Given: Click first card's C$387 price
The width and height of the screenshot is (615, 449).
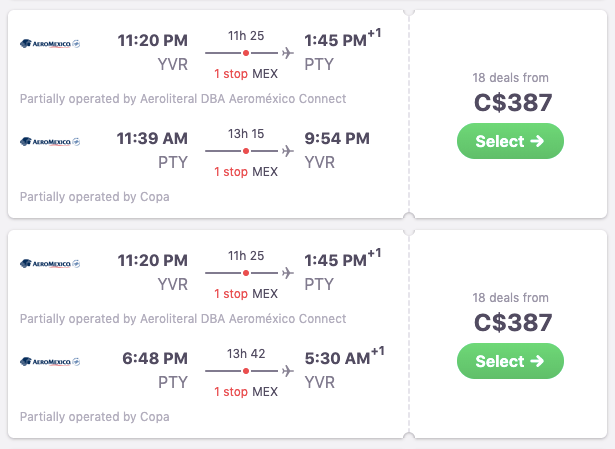Looking at the screenshot, I should click(513, 103).
